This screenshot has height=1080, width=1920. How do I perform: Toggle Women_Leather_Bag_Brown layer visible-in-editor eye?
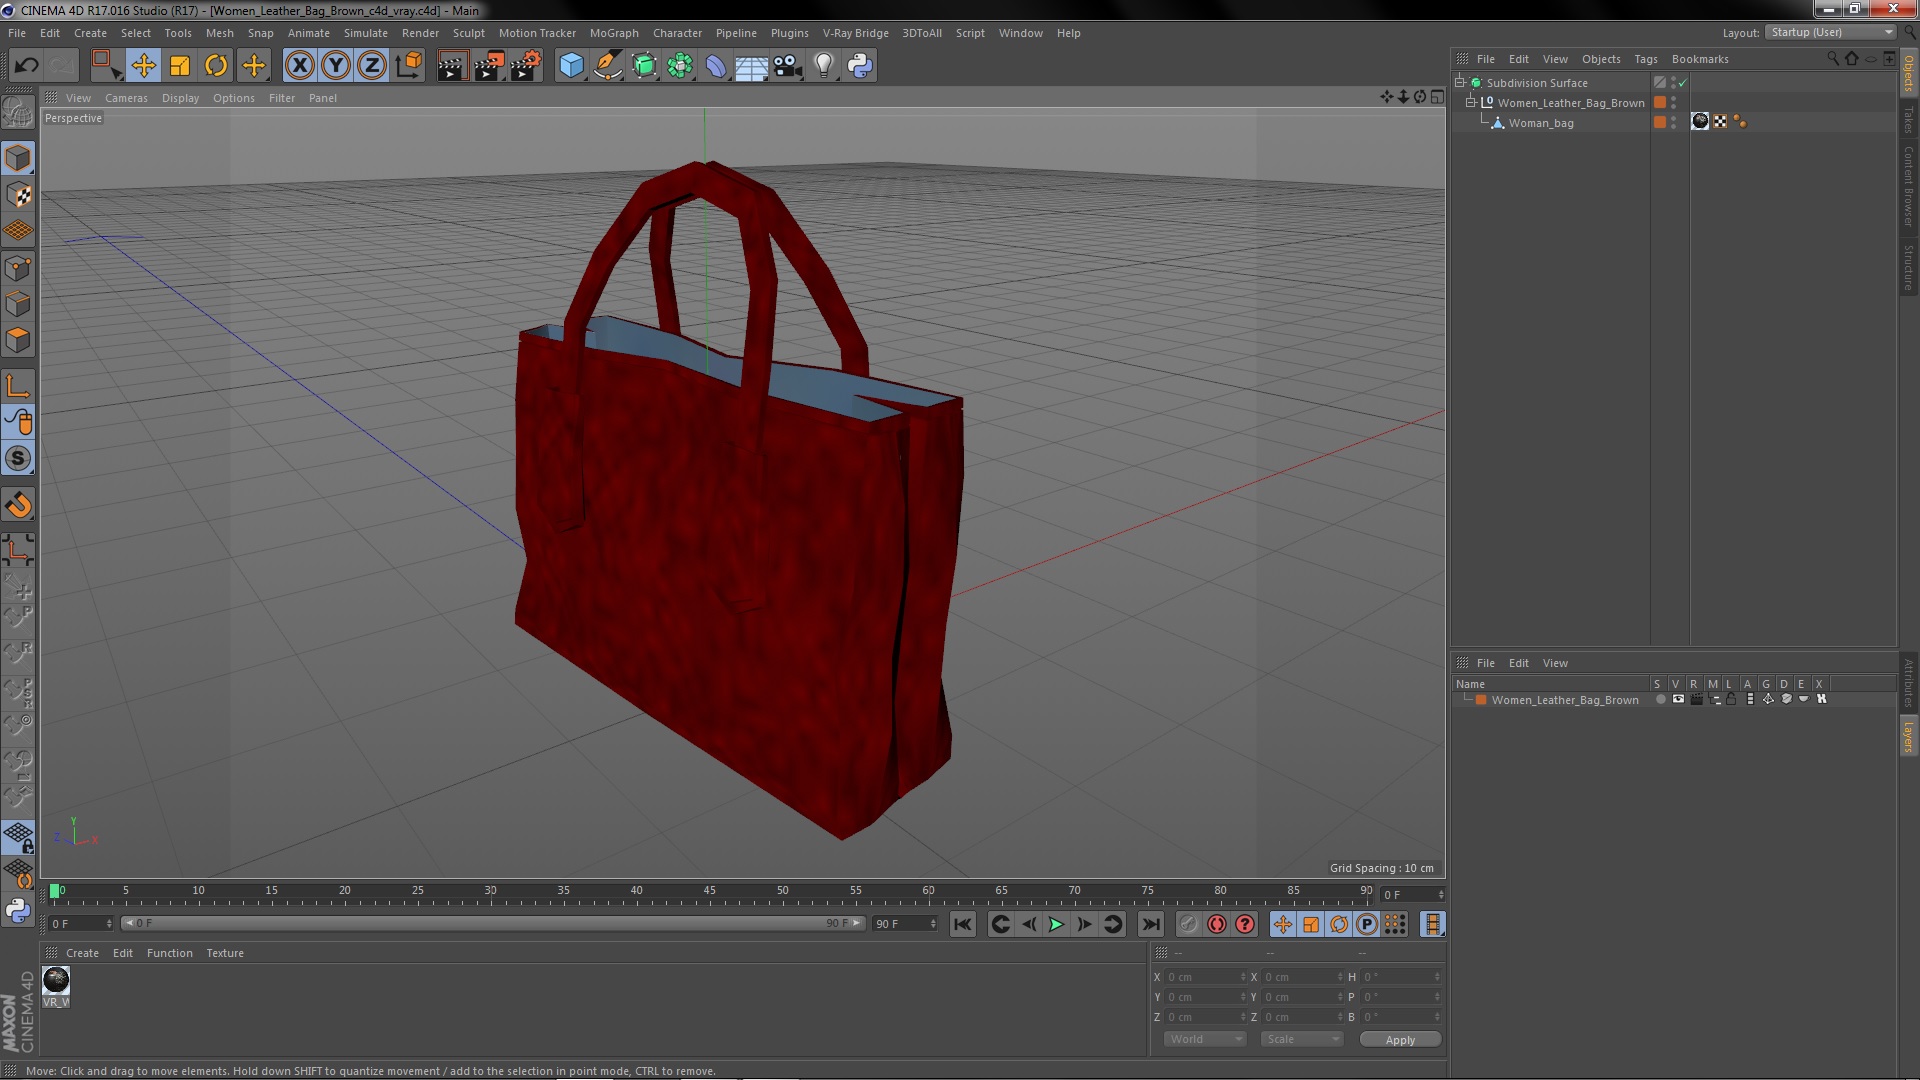(1678, 700)
